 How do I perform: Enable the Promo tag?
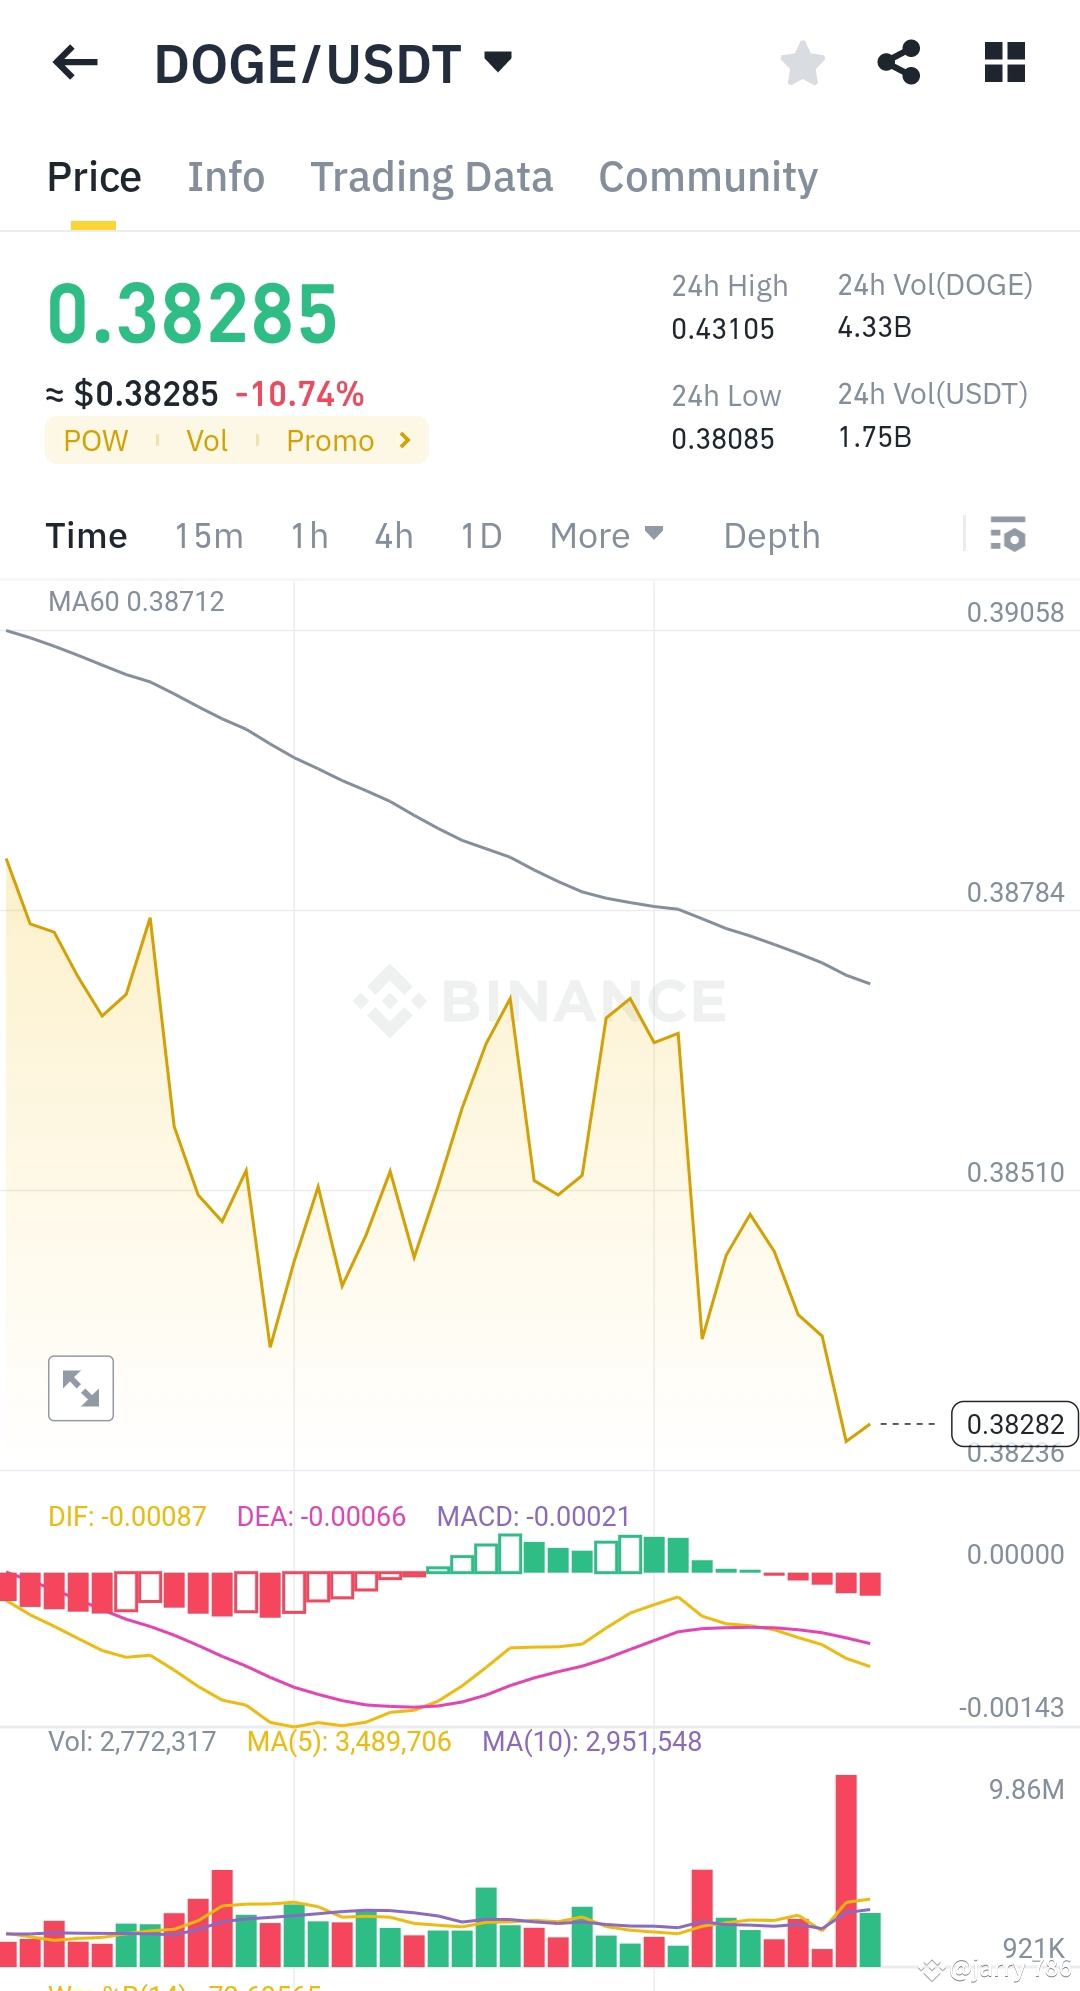pos(330,440)
